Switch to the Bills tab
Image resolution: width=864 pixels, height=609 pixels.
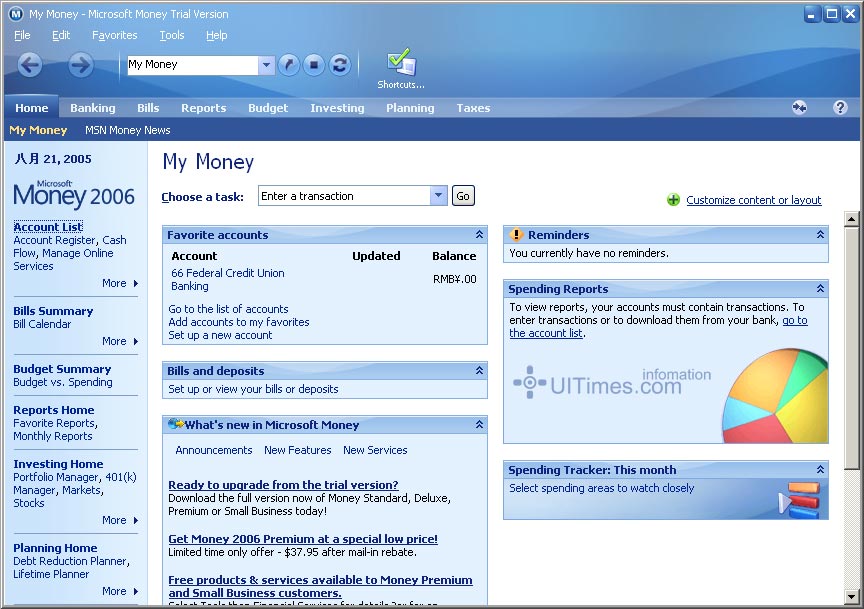click(148, 108)
